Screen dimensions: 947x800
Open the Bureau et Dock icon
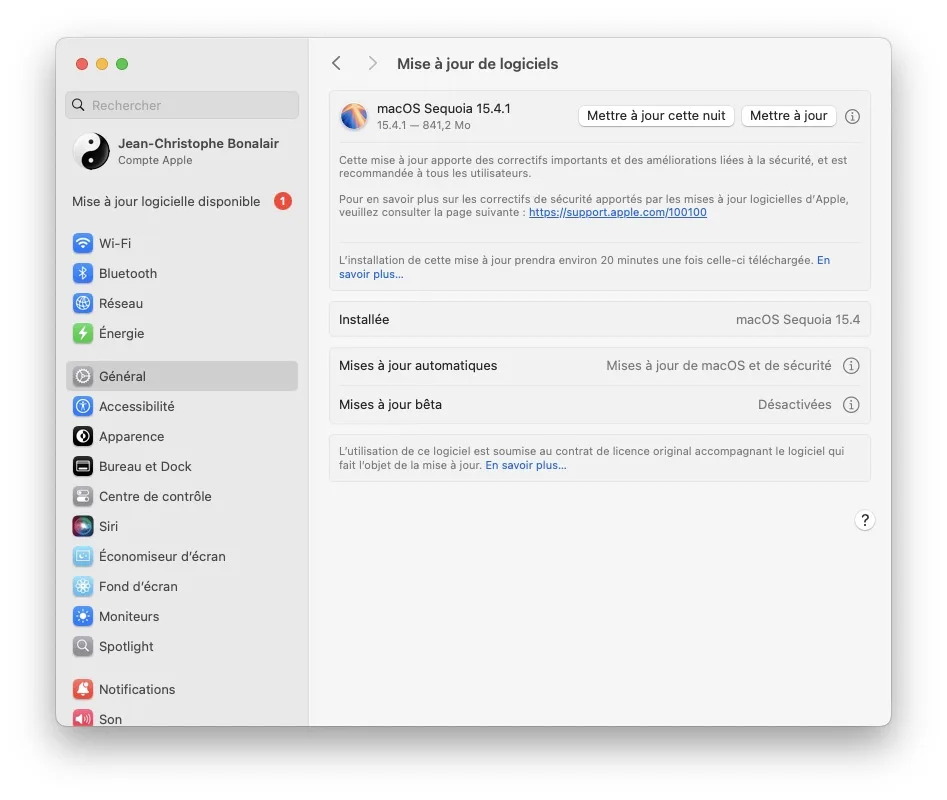(83, 466)
